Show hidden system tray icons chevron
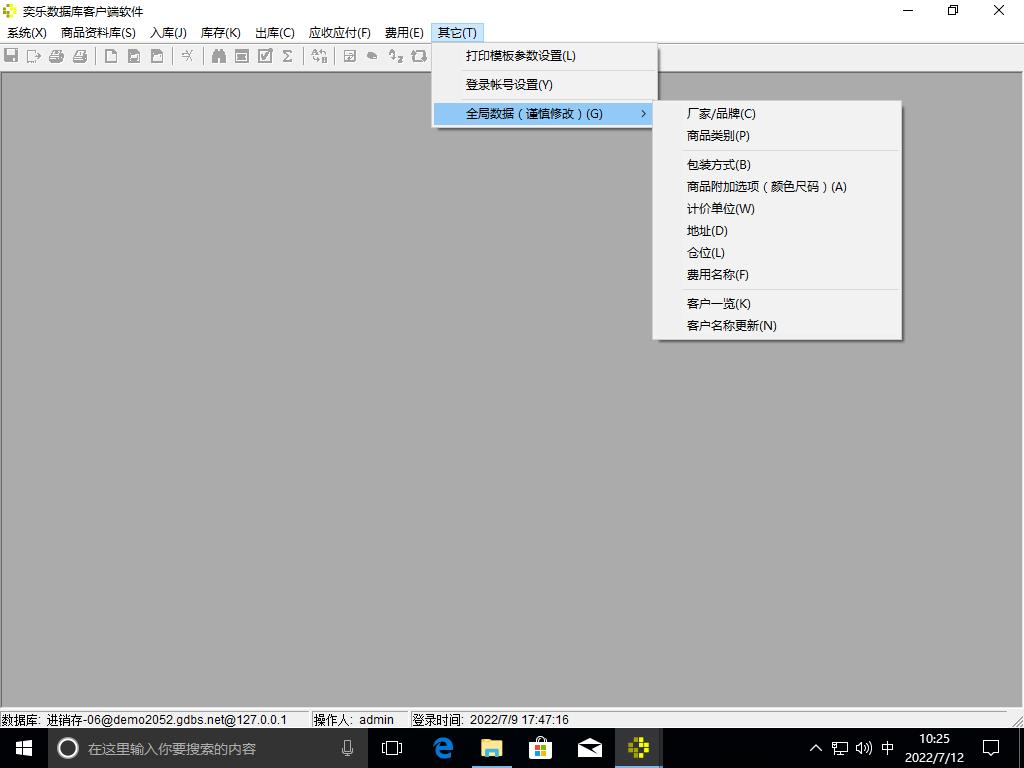 pos(816,748)
